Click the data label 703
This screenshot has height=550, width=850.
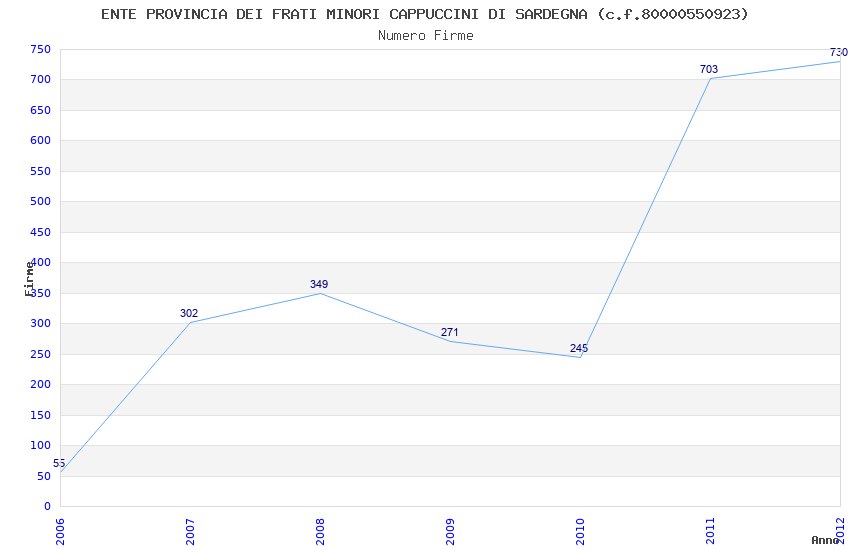click(709, 69)
